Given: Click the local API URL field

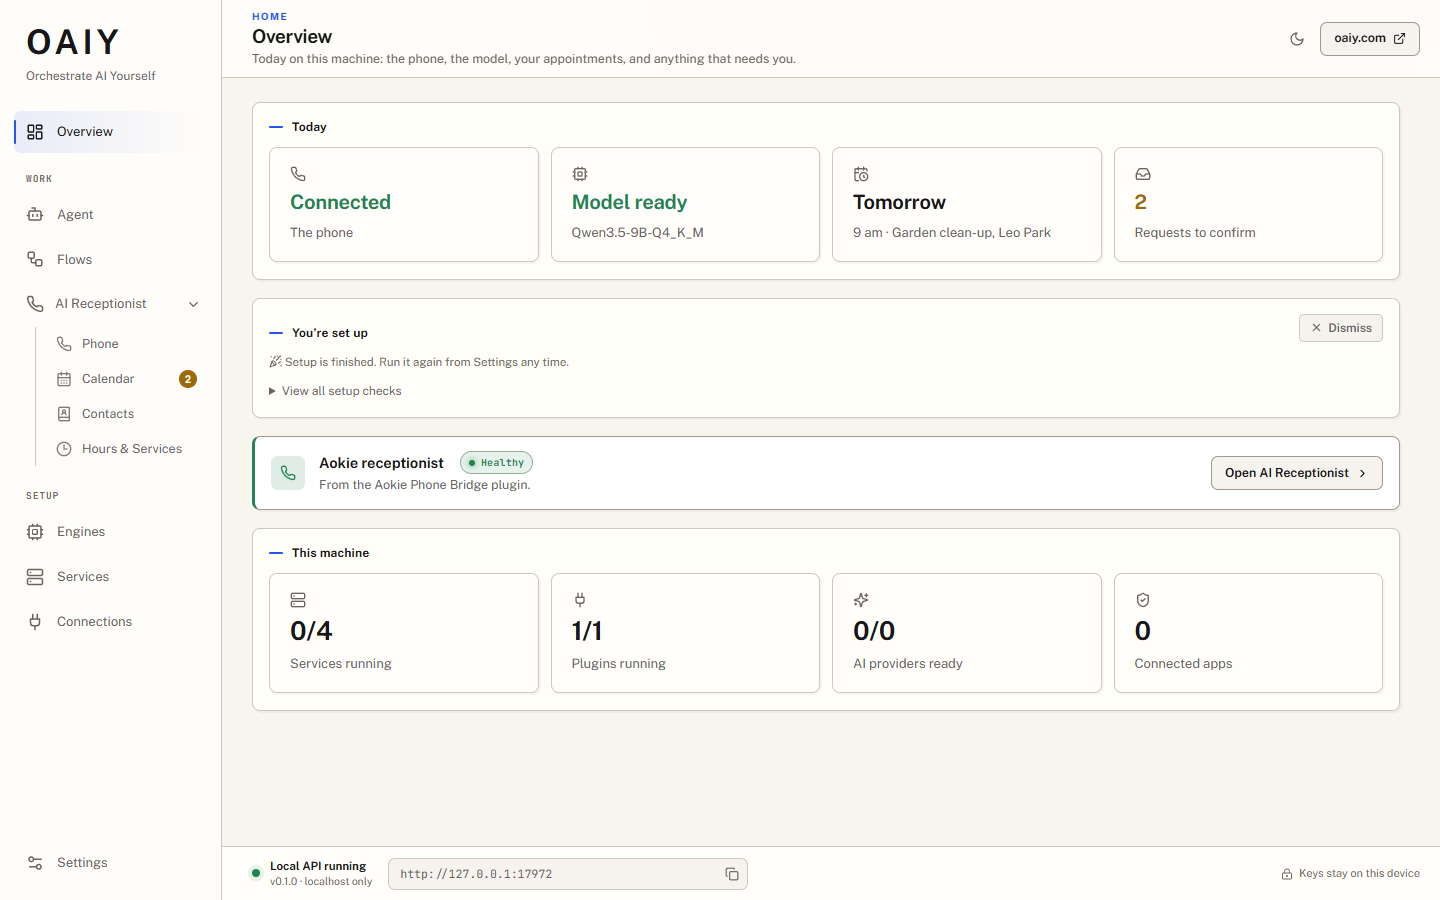Looking at the screenshot, I should (567, 874).
